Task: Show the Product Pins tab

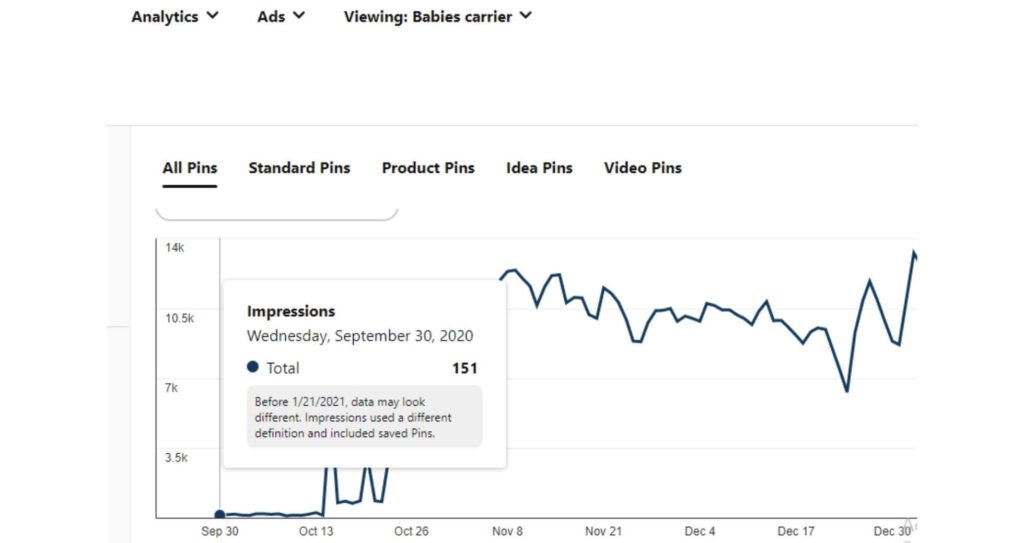Action: pos(428,168)
